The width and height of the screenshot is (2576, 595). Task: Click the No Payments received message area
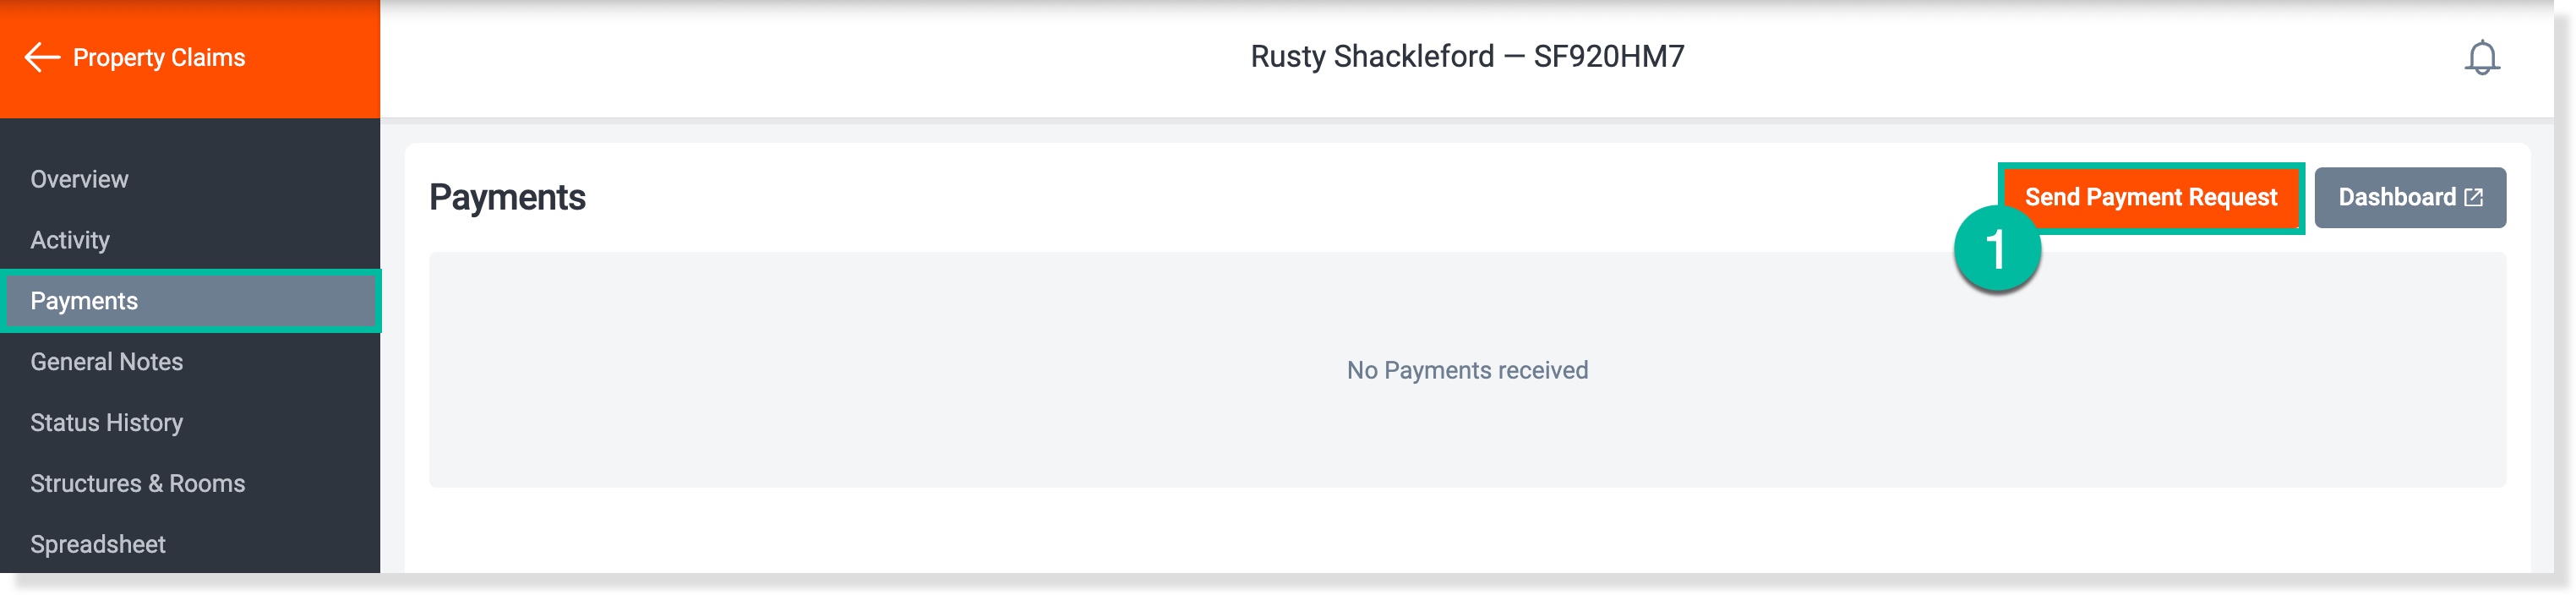click(1467, 370)
